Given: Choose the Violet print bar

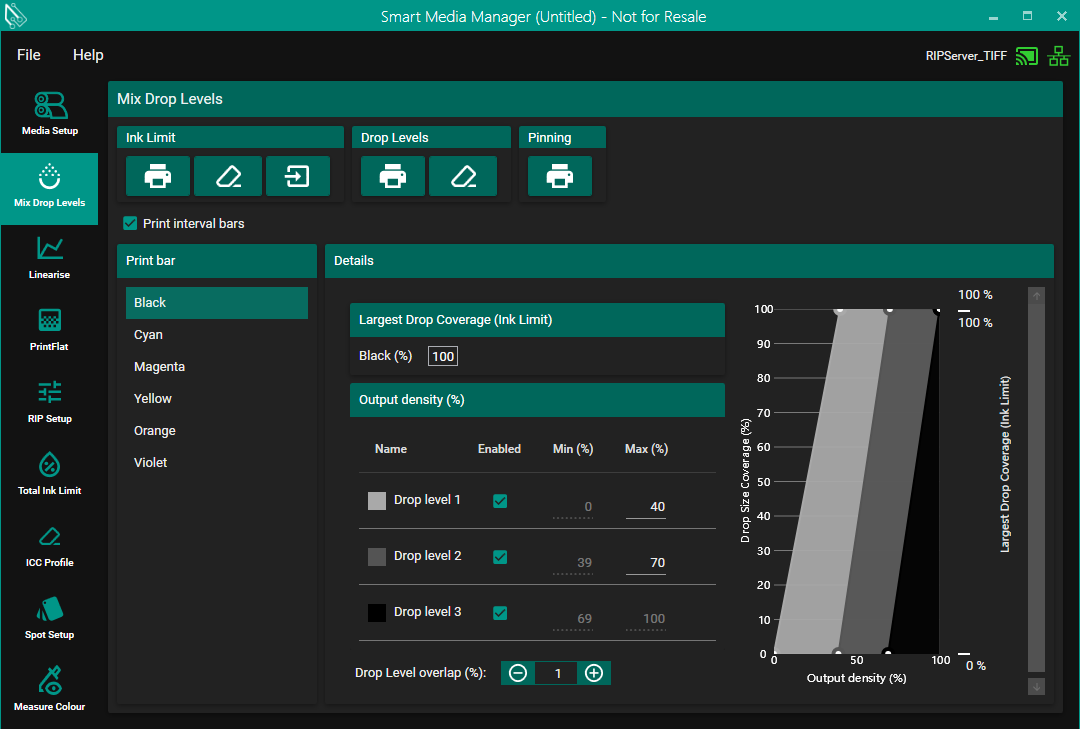Looking at the screenshot, I should [x=151, y=463].
